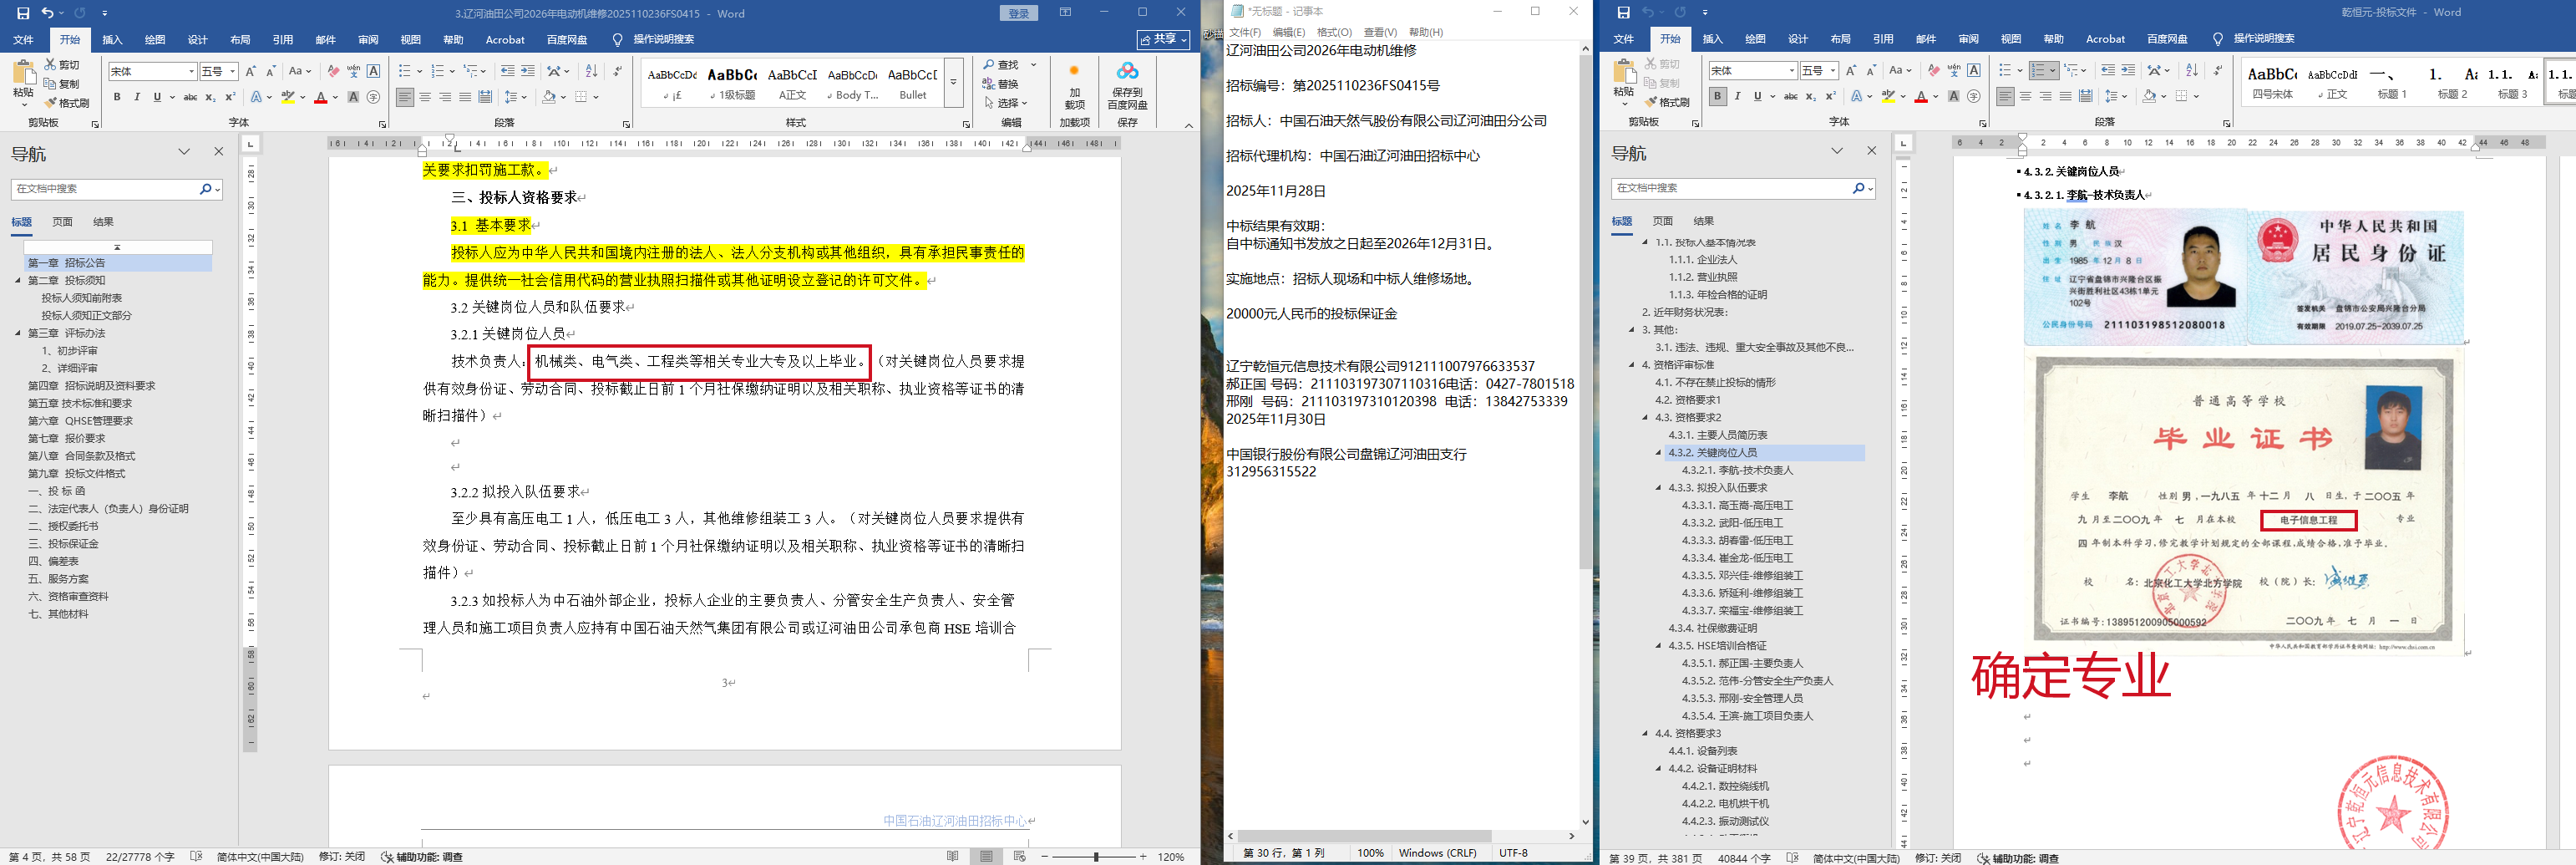Pick the red font color in left Word

point(320,97)
